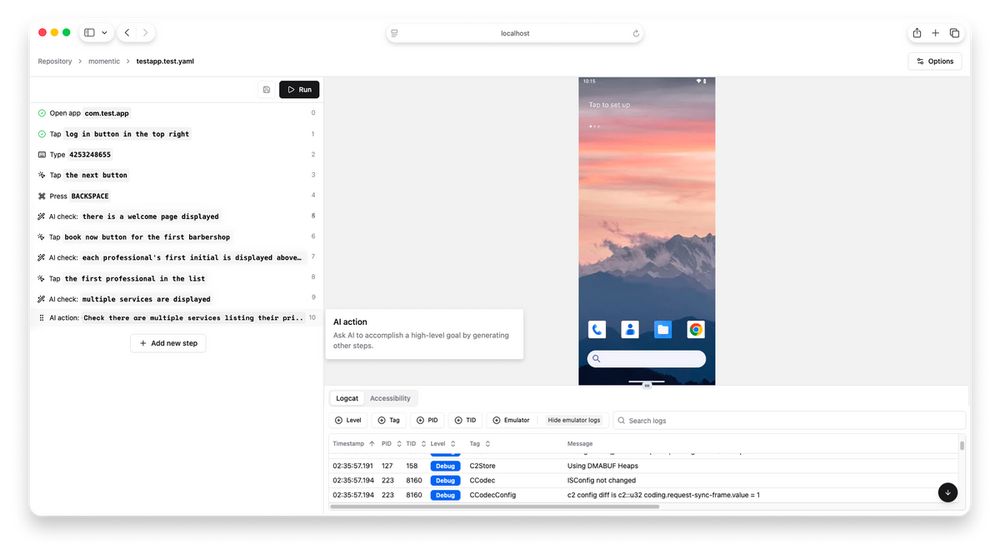Open the browser share icon

(916, 33)
